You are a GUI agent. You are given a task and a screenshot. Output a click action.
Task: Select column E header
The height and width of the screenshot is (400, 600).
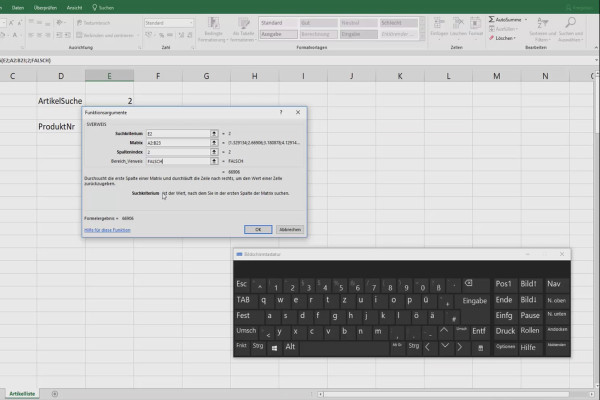[109, 76]
